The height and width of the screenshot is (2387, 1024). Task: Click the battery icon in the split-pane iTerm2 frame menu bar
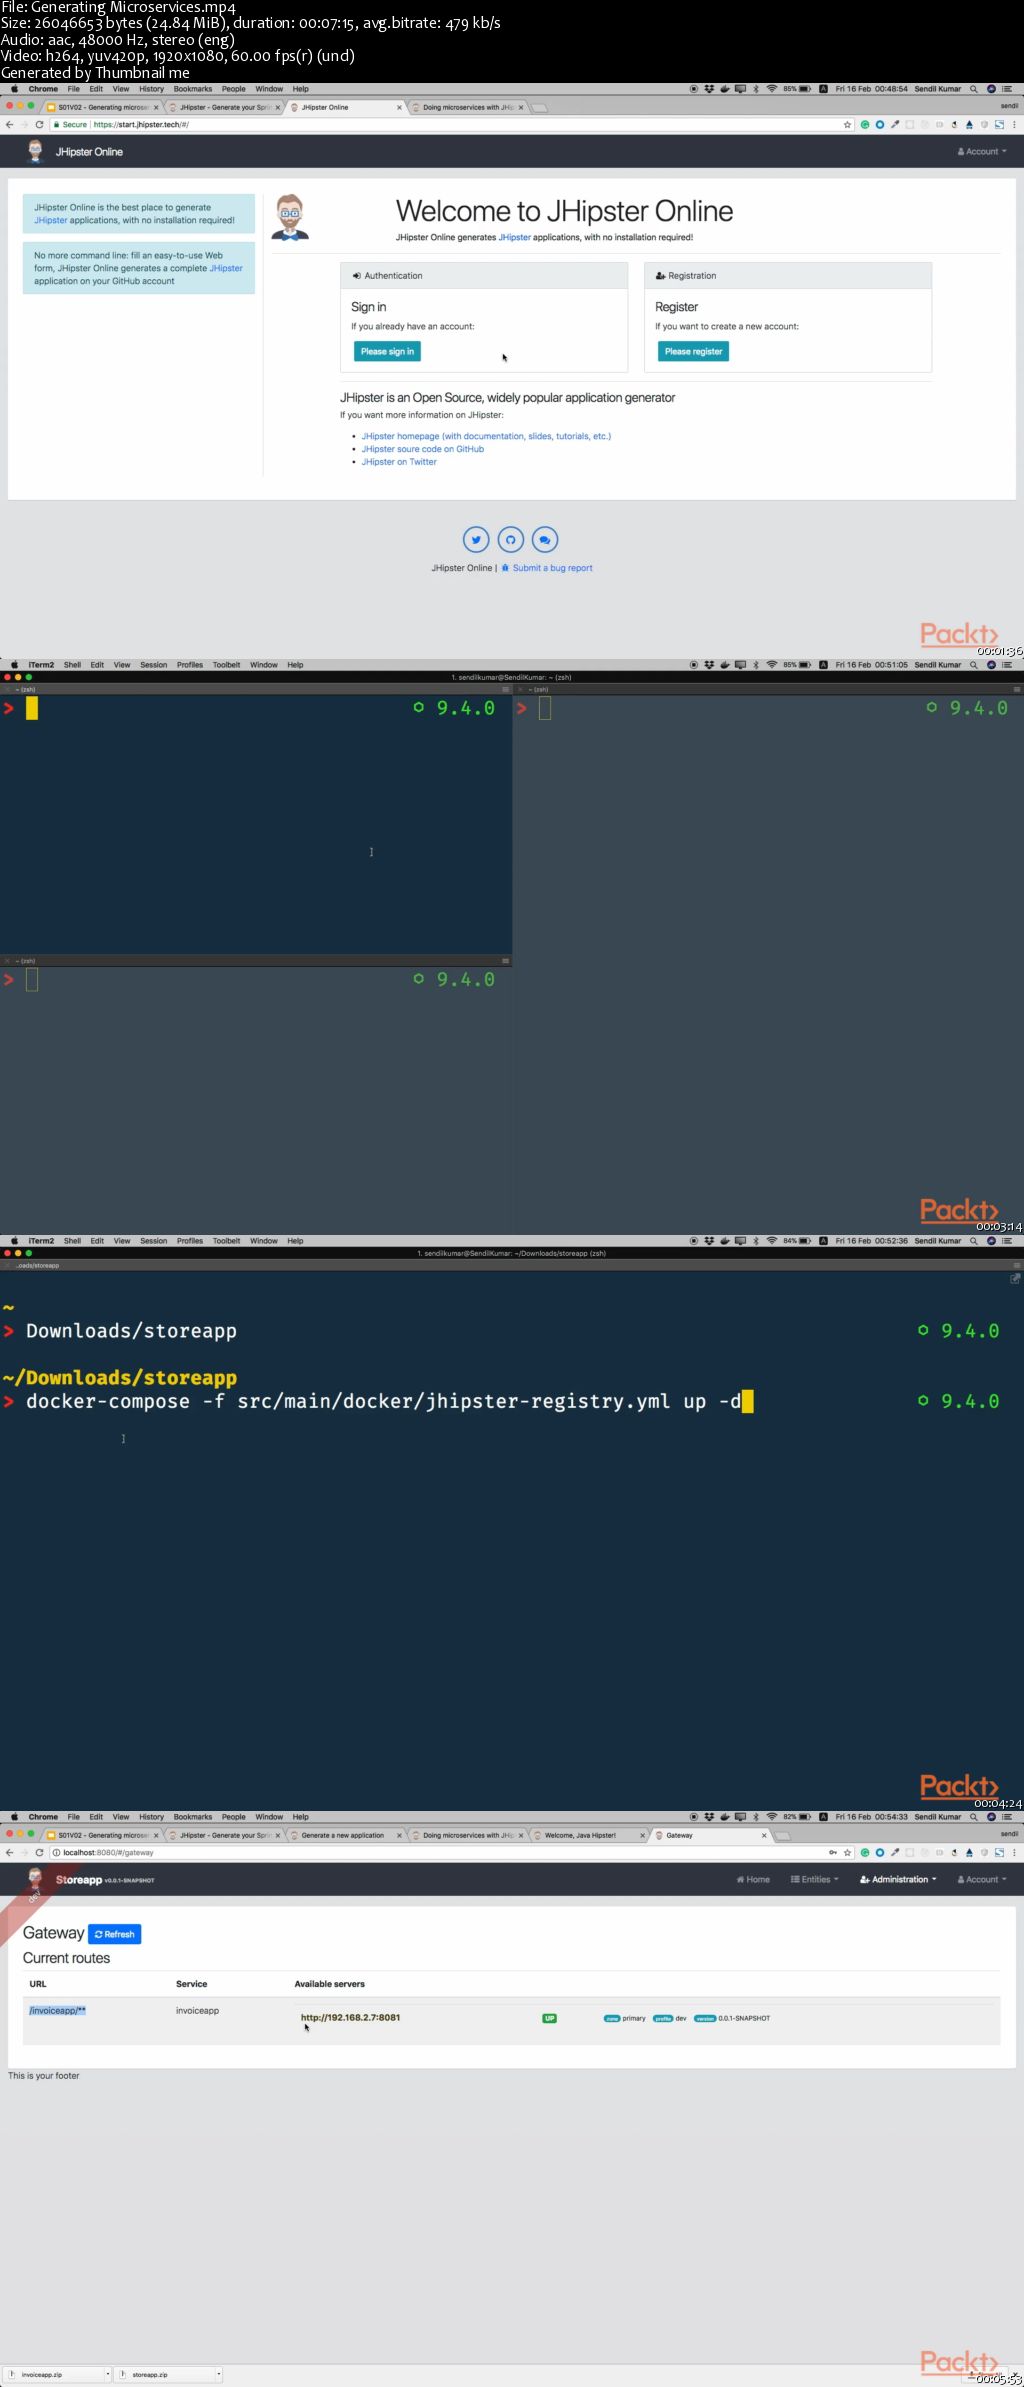point(805,665)
